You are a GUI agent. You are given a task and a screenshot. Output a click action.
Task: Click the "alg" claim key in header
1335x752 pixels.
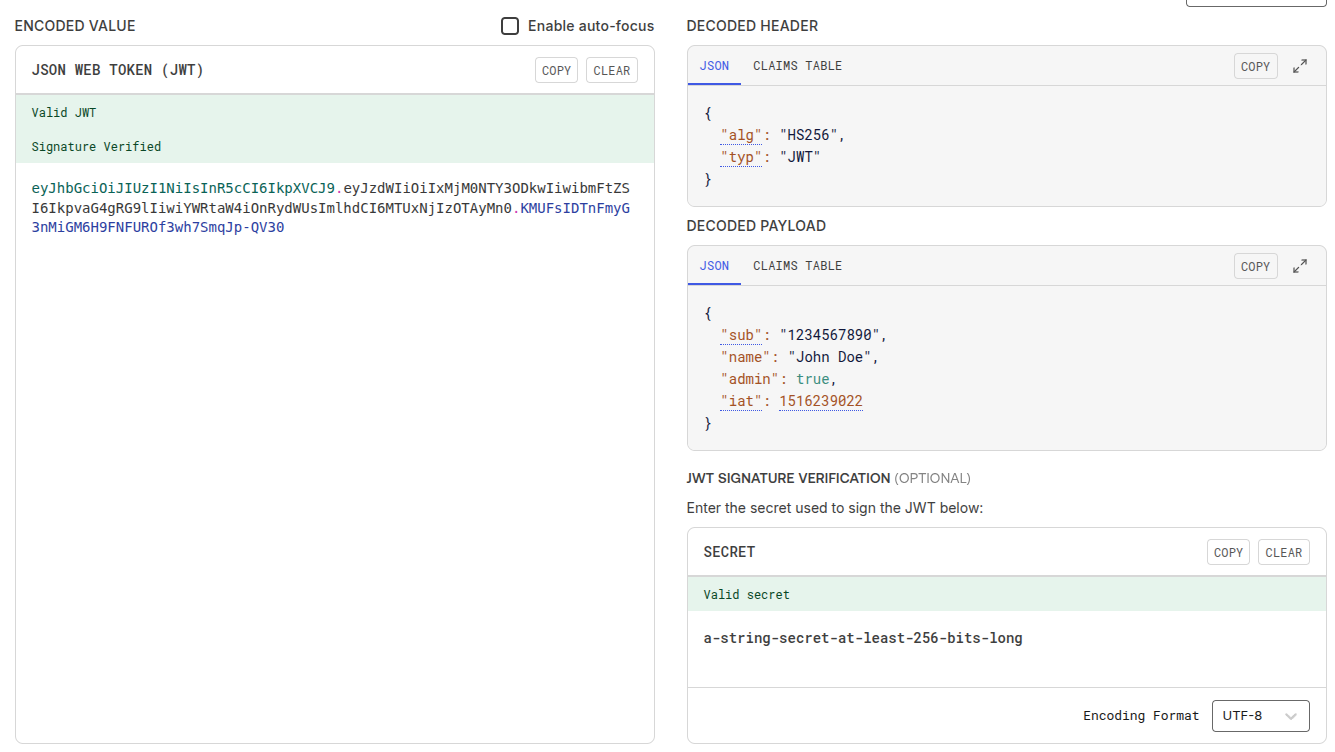pos(741,135)
